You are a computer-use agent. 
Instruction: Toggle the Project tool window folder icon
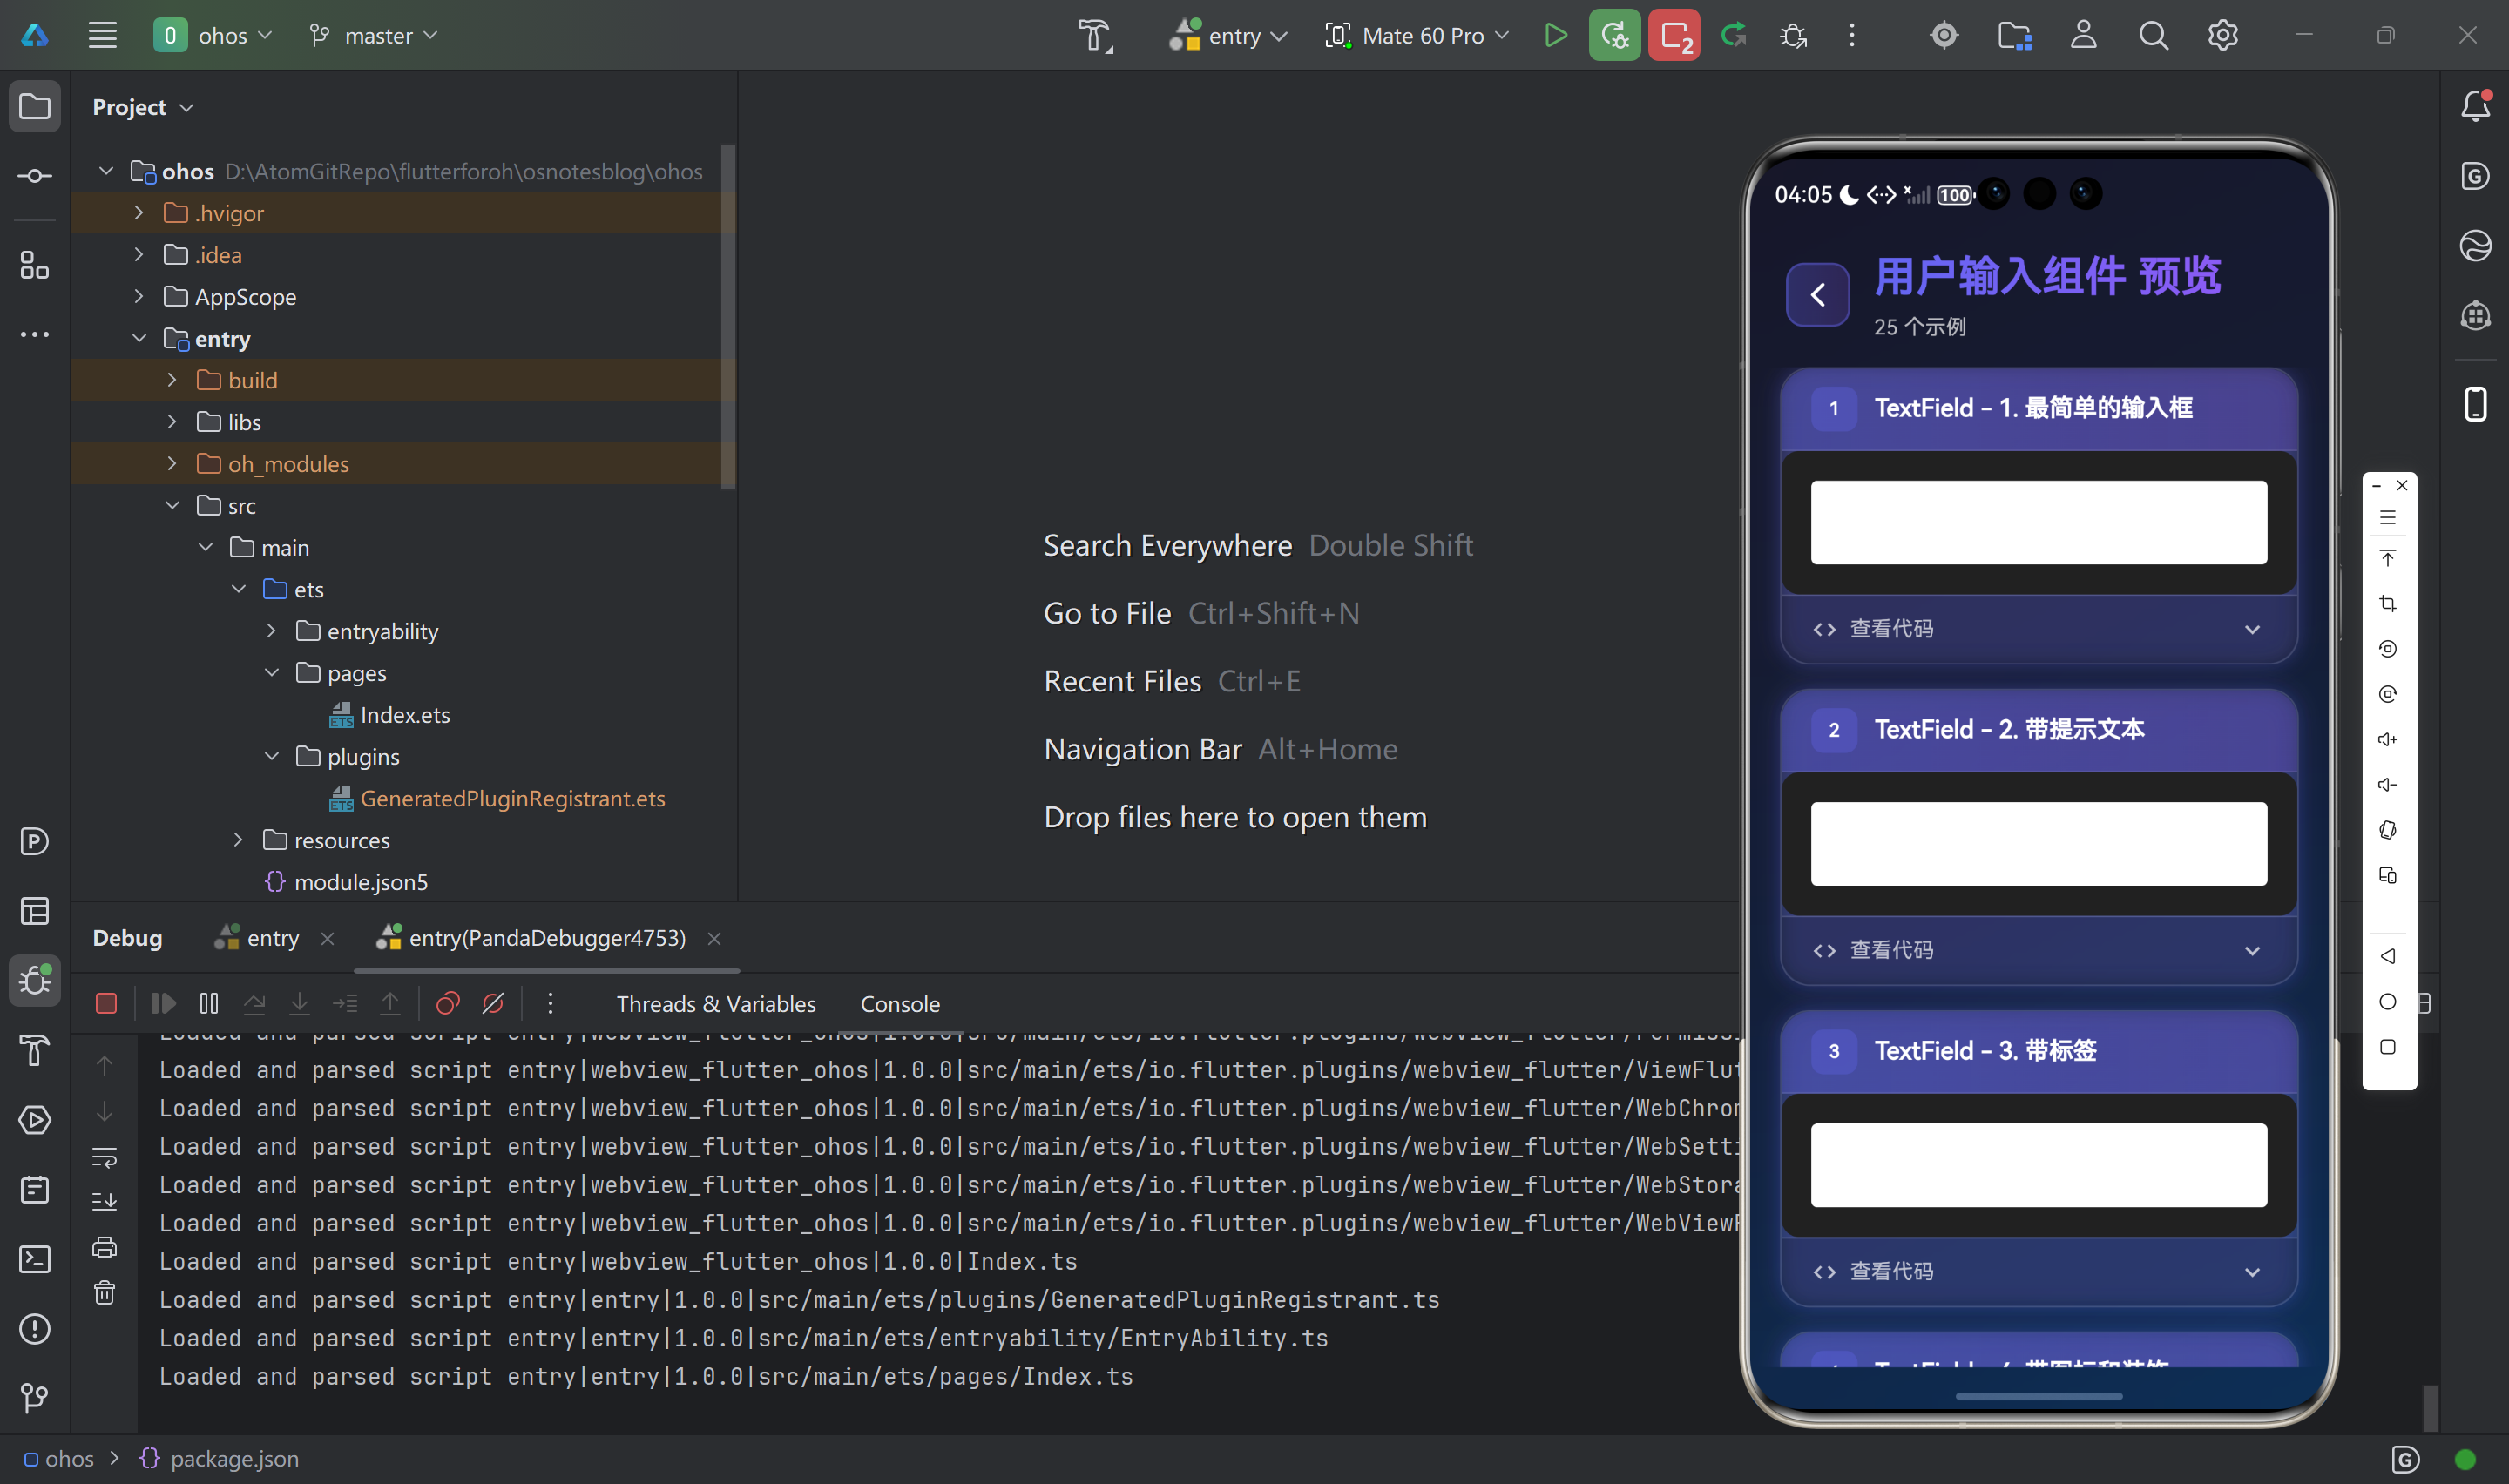(35, 106)
